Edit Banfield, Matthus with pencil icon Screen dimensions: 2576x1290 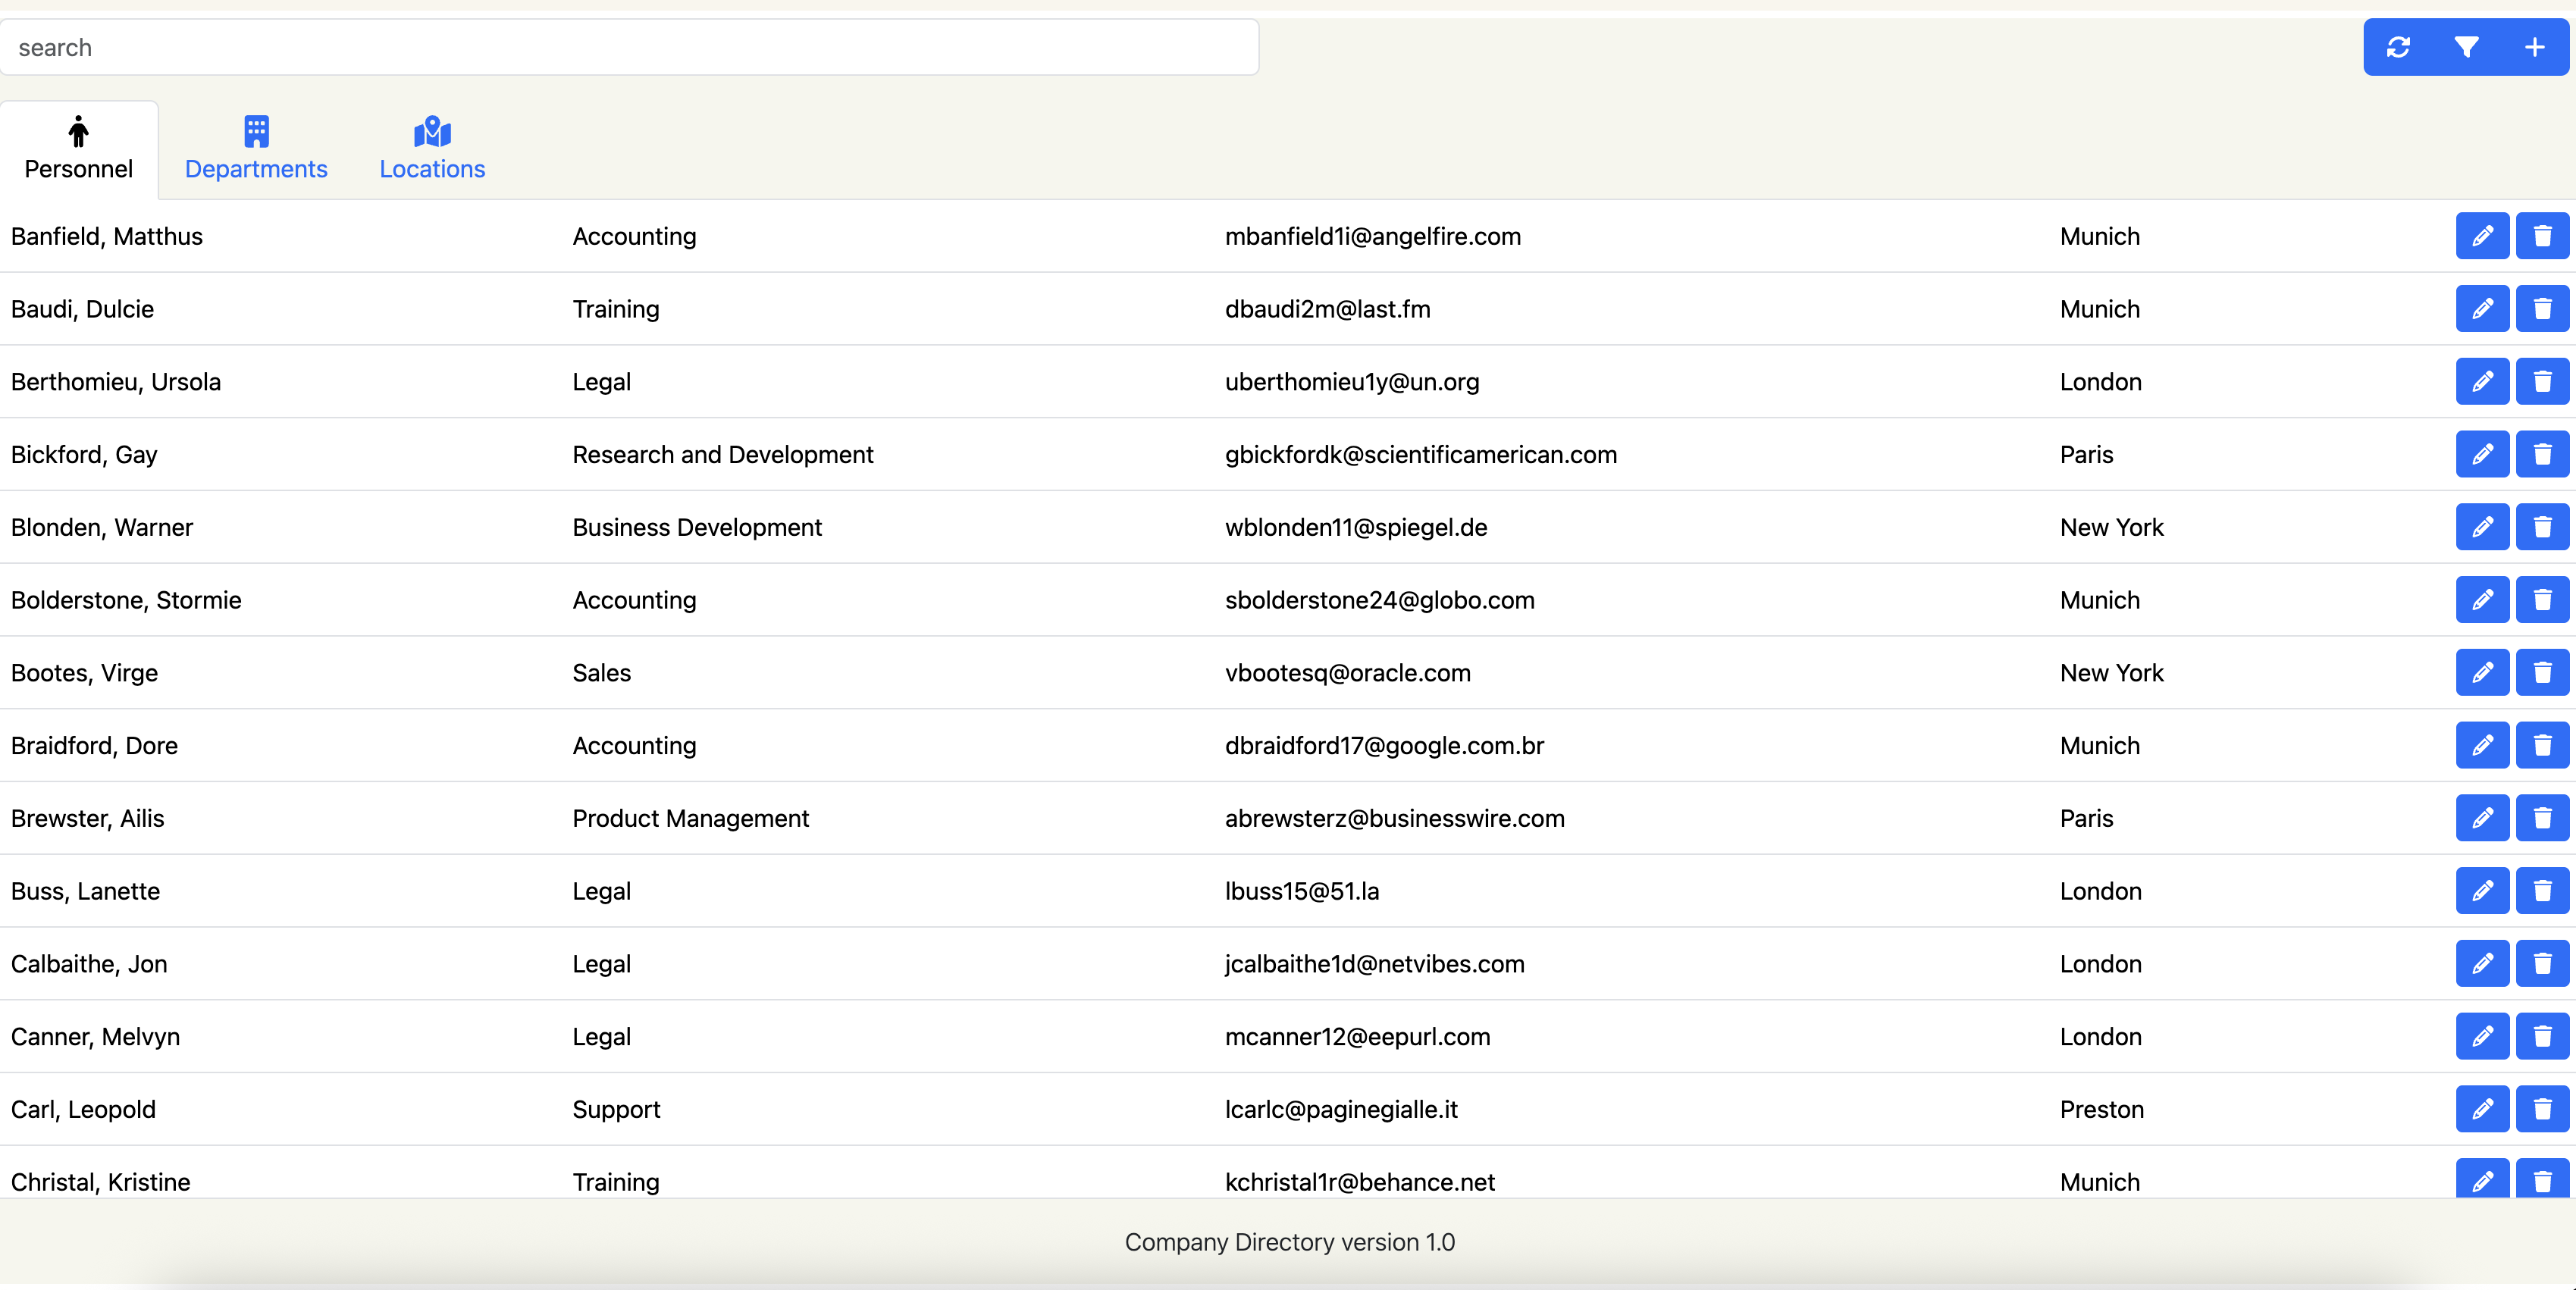2482,236
